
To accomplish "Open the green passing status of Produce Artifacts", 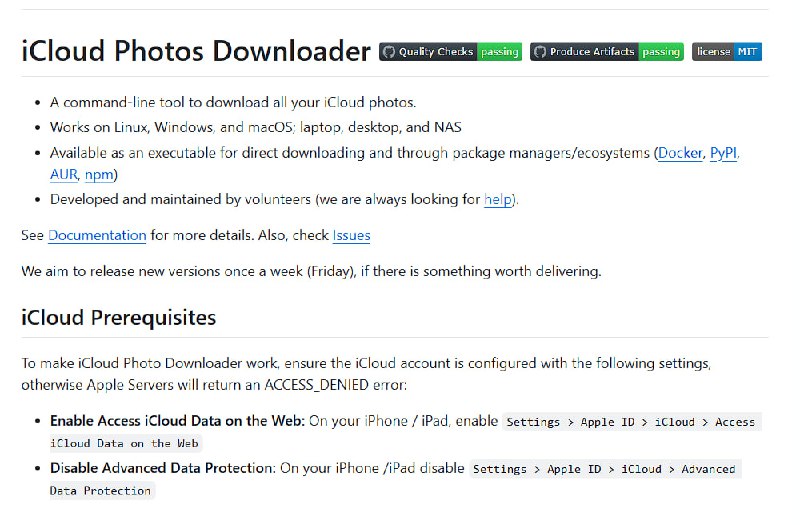I will pos(661,52).
